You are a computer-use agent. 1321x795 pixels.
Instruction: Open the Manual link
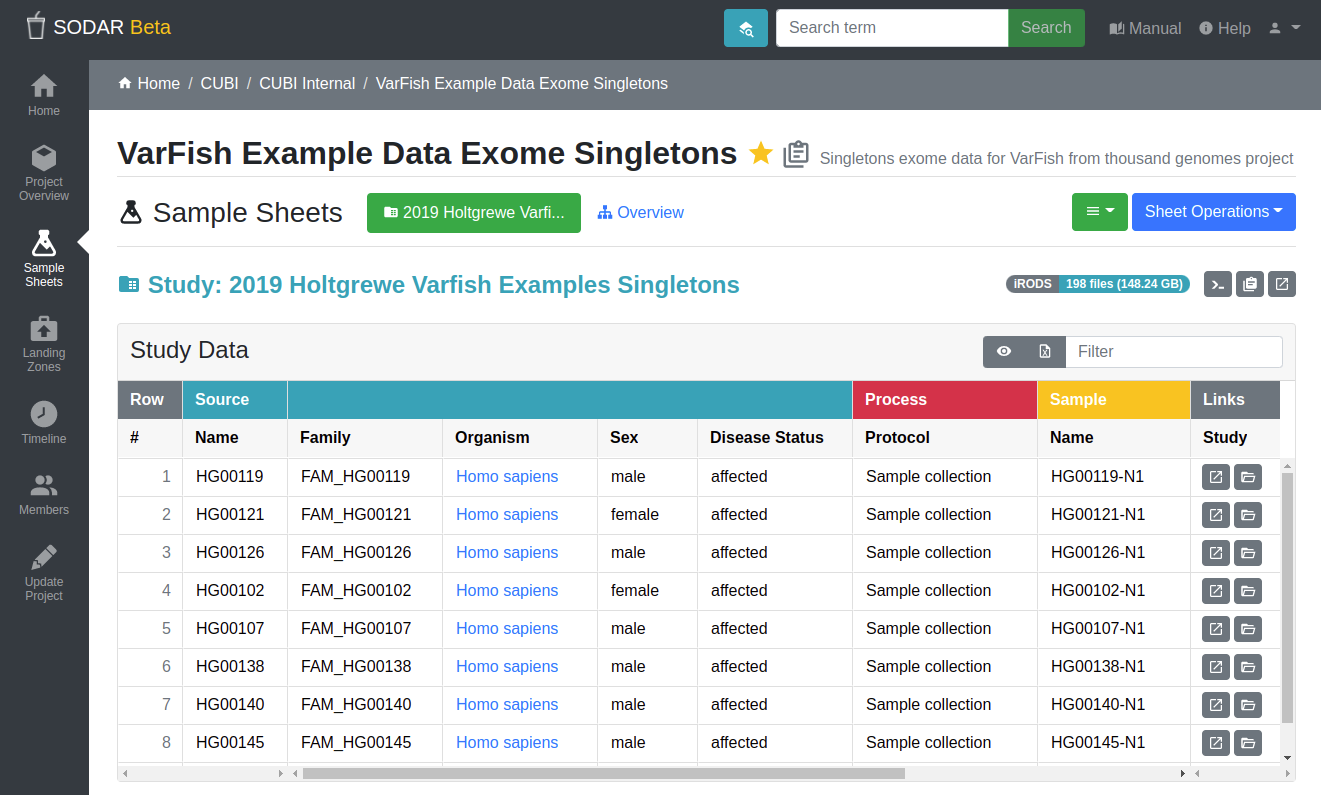[x=1145, y=28]
